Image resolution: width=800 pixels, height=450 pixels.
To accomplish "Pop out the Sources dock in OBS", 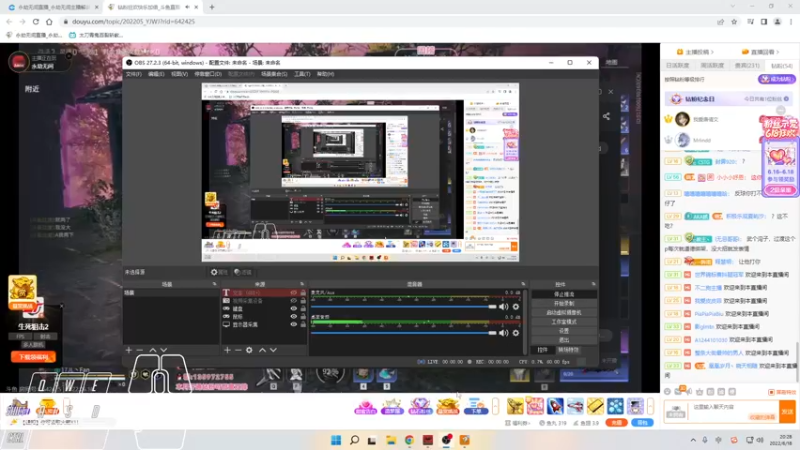I will (302, 284).
